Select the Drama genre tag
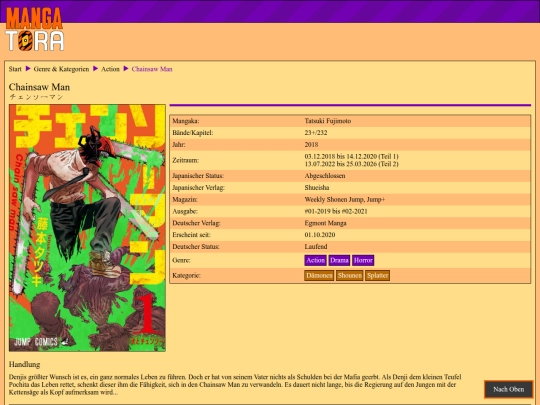Image resolution: width=540 pixels, height=405 pixels. (x=339, y=260)
